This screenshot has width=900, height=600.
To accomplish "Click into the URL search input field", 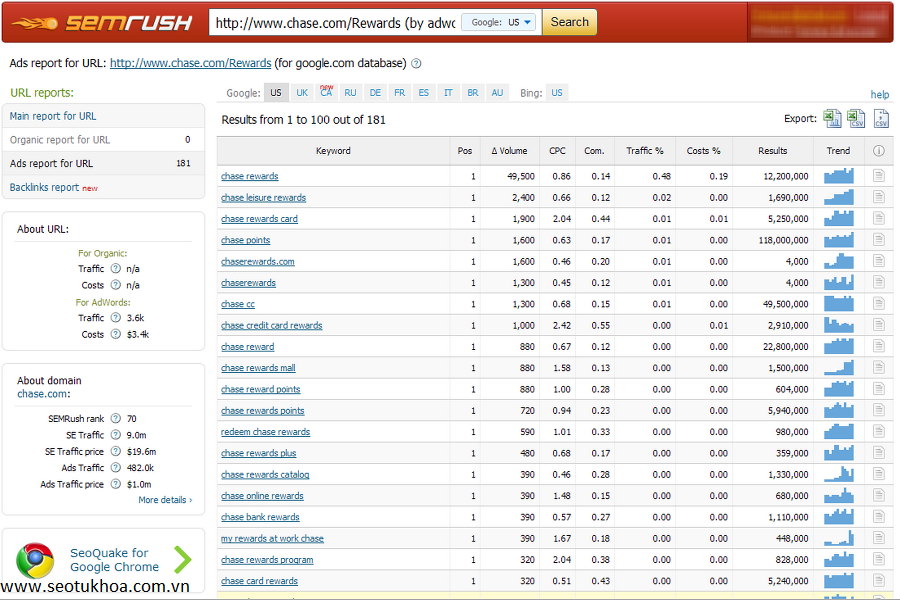I will point(334,22).
